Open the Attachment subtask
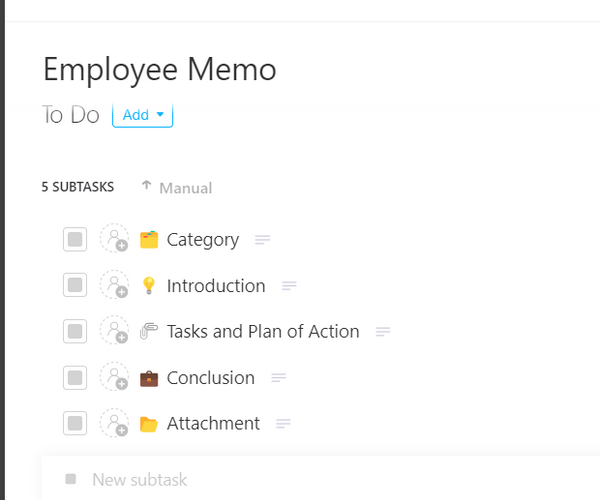The width and height of the screenshot is (600, 500). (213, 423)
